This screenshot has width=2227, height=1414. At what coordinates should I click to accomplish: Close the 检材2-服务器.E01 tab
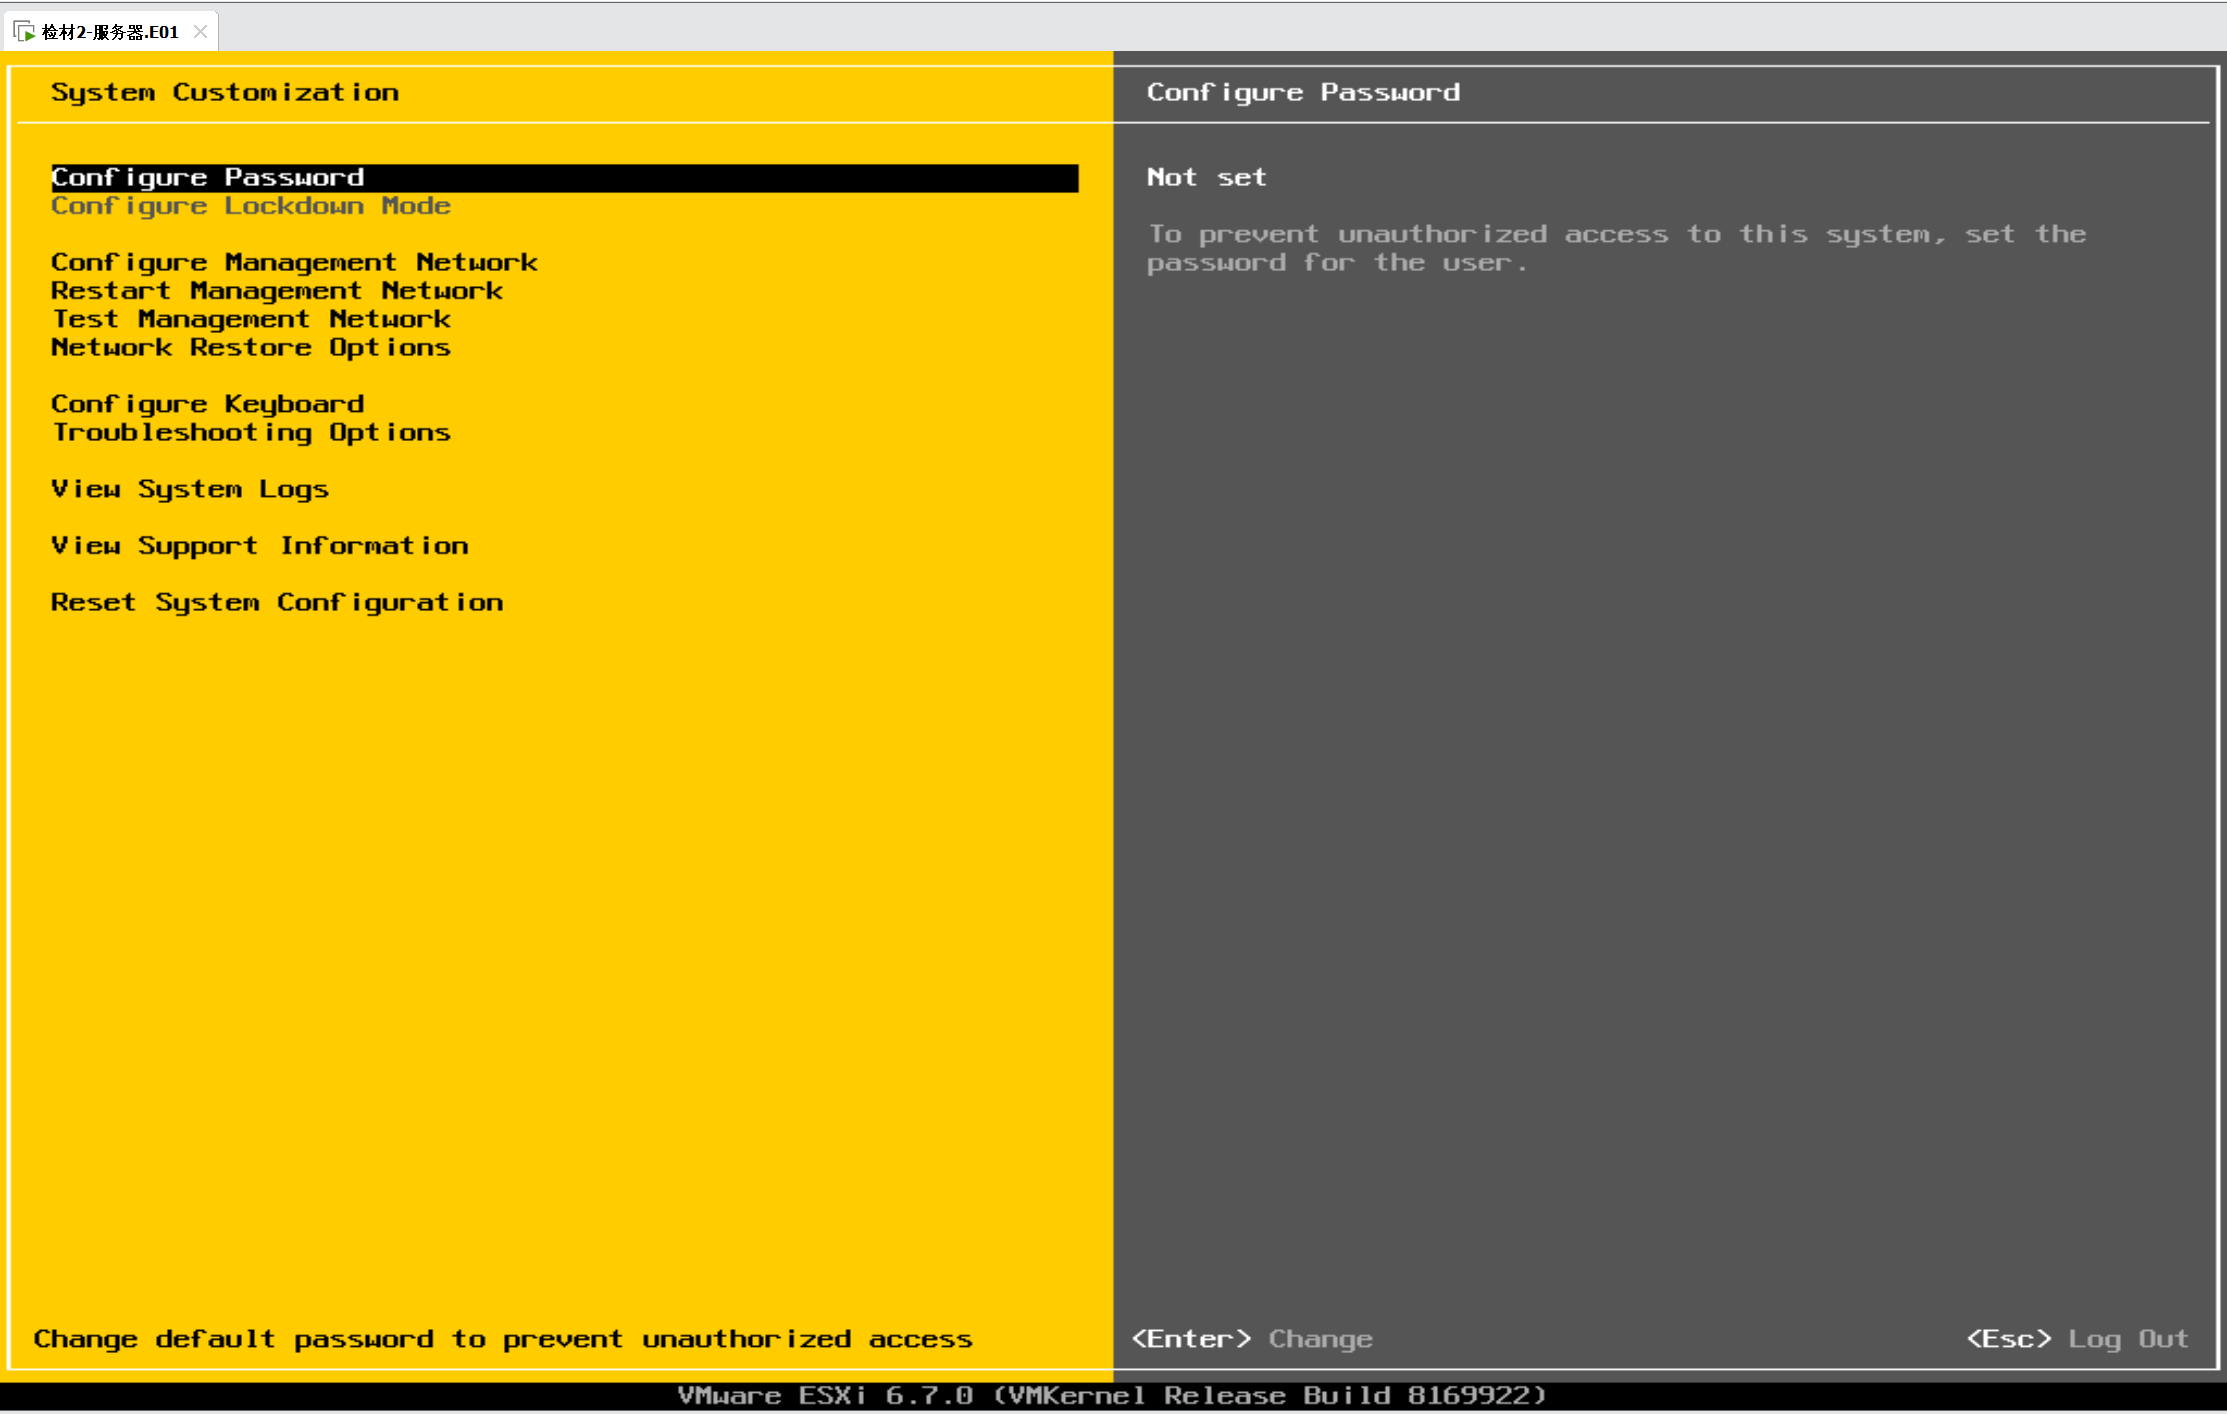pyautogui.click(x=200, y=32)
